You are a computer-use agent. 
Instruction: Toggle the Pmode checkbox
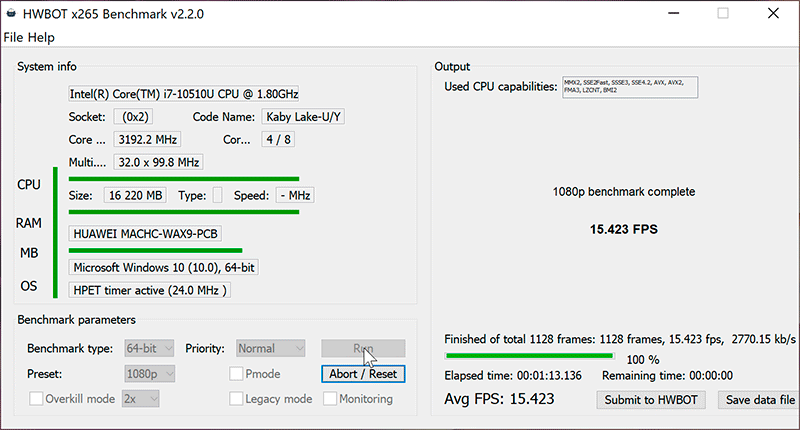pos(236,374)
